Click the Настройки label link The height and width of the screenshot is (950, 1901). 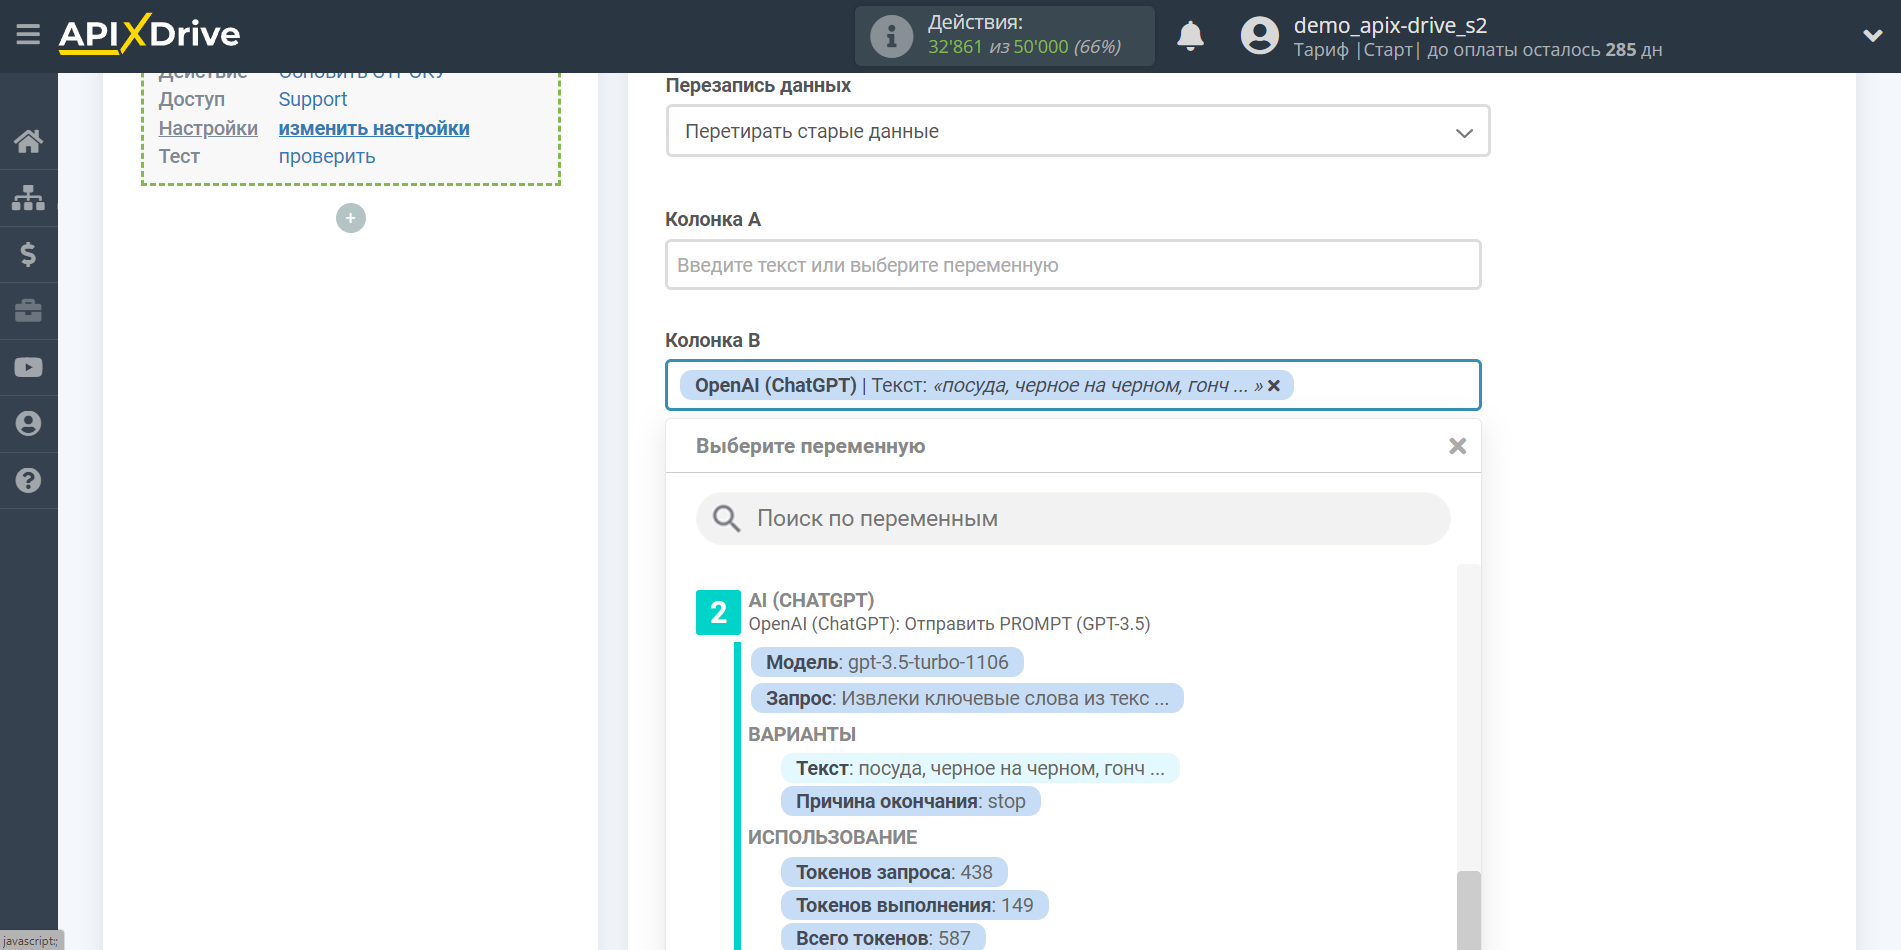tap(208, 128)
